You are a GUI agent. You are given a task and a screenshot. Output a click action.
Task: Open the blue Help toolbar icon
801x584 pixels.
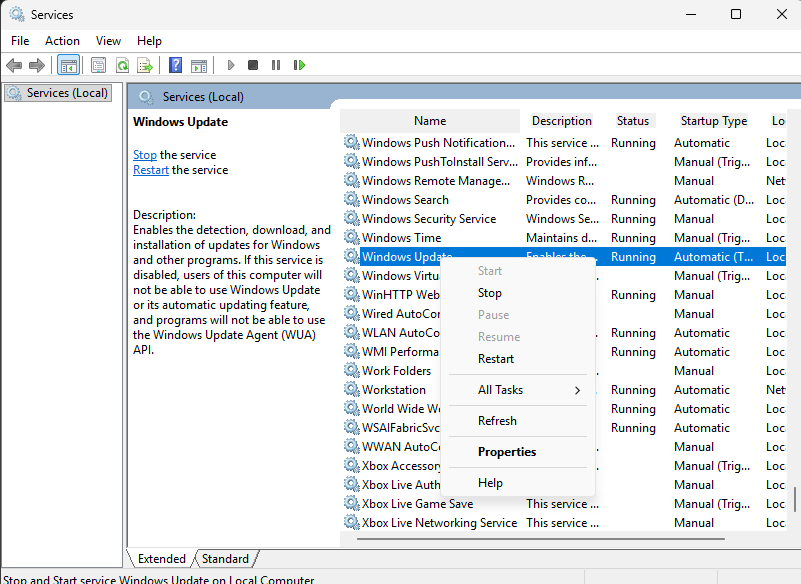175,65
